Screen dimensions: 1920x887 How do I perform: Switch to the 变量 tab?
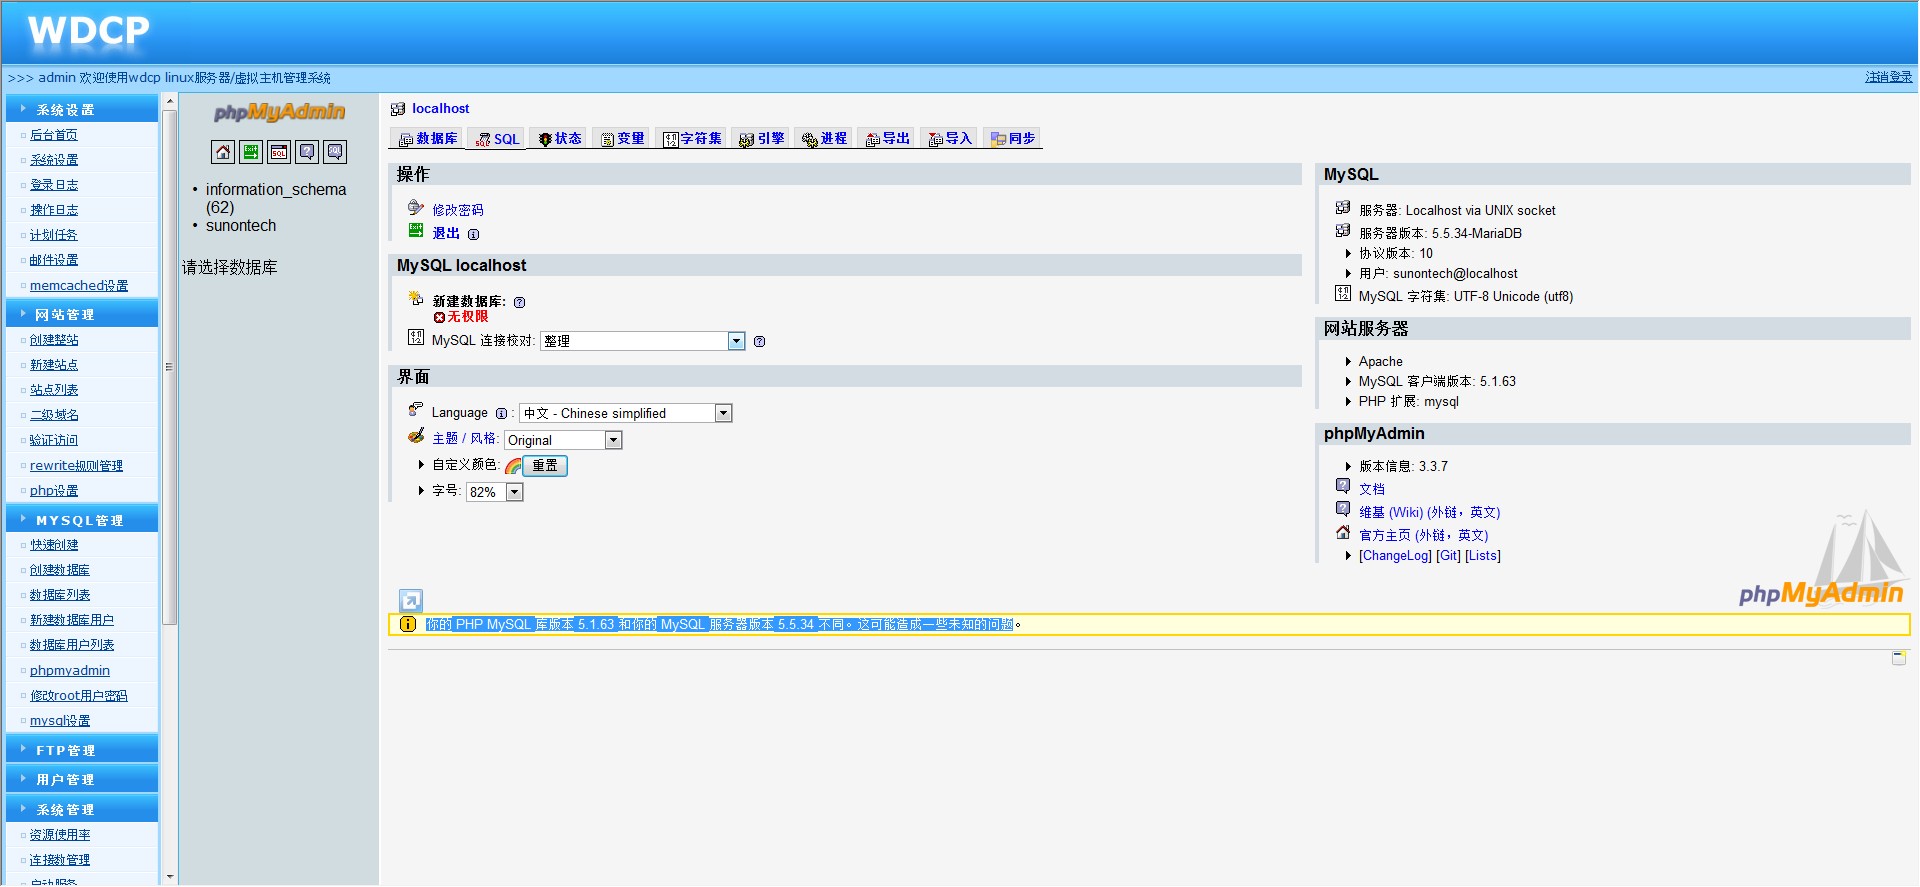pos(622,139)
